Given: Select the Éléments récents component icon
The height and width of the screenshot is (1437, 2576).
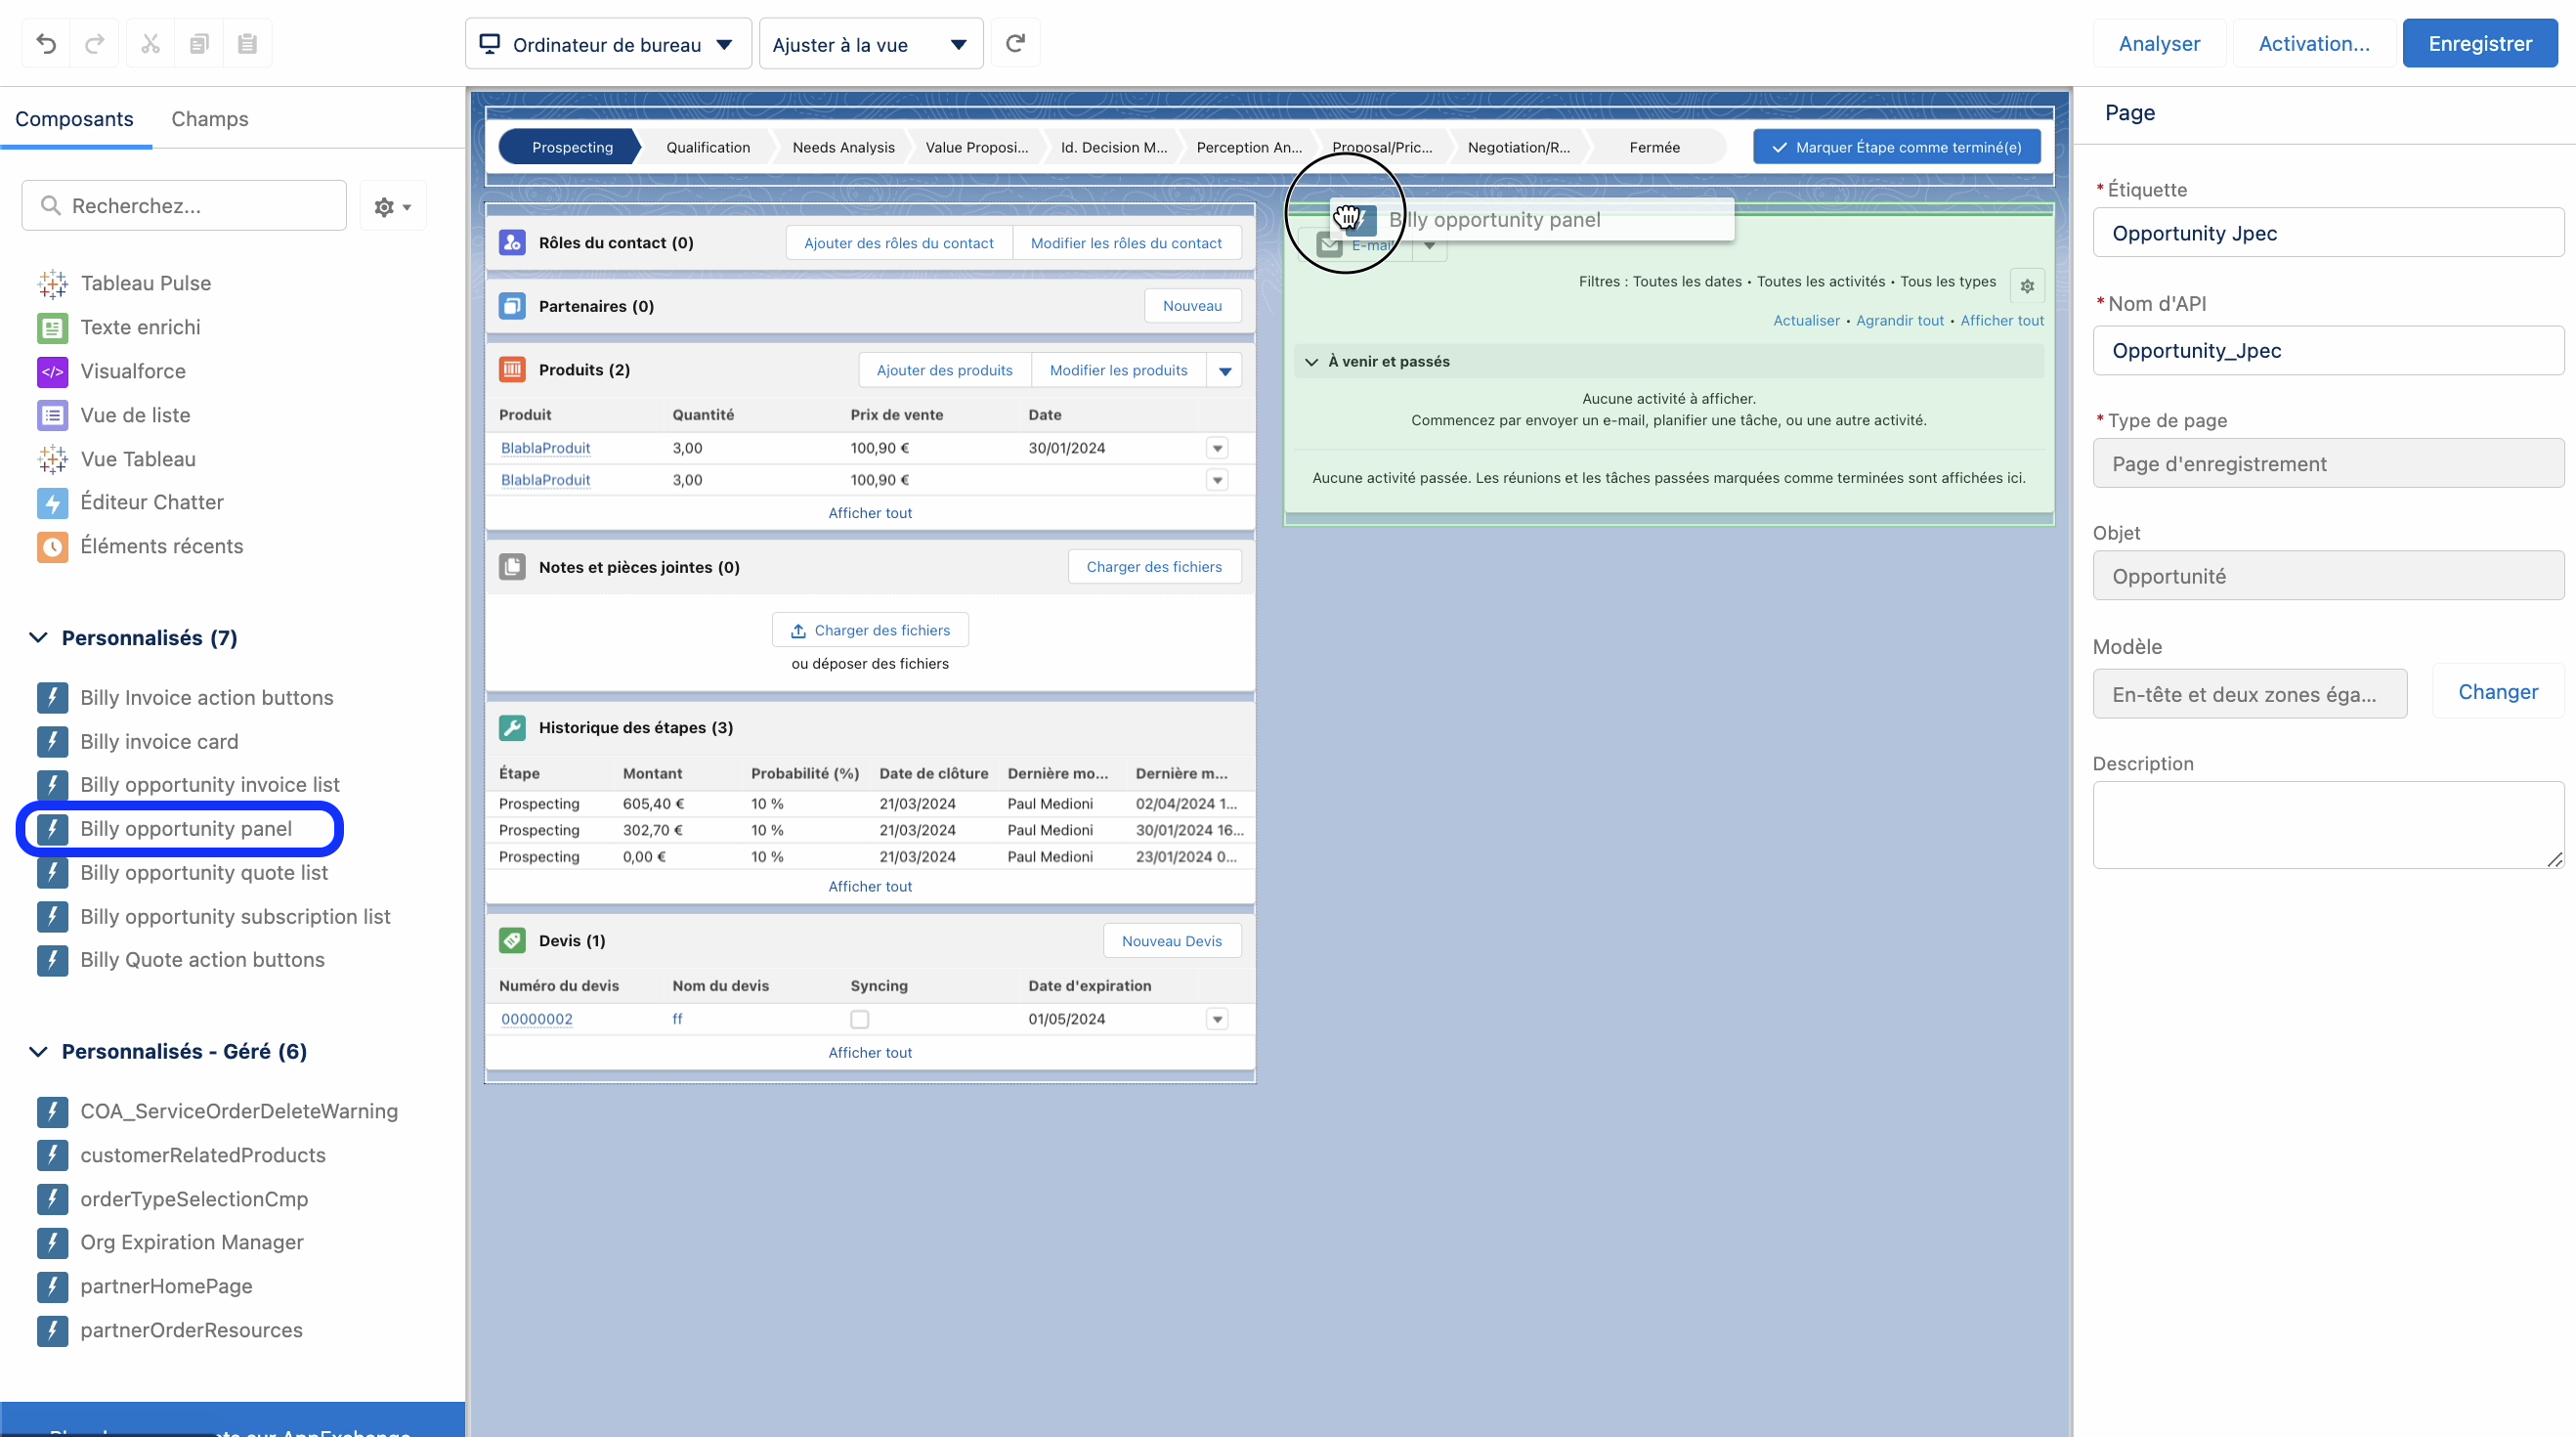Looking at the screenshot, I should 52,547.
